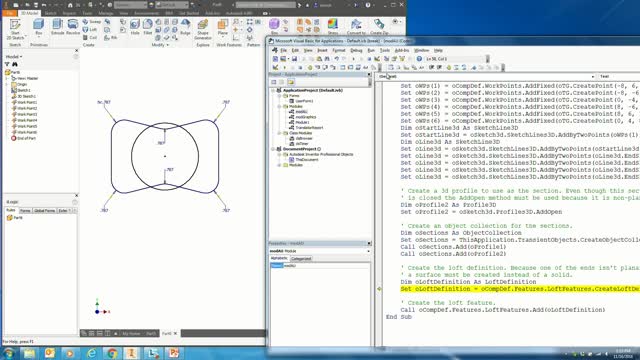Switch to Categorized properties tab
Image resolution: width=640 pixels, height=360 pixels.
tap(301, 258)
